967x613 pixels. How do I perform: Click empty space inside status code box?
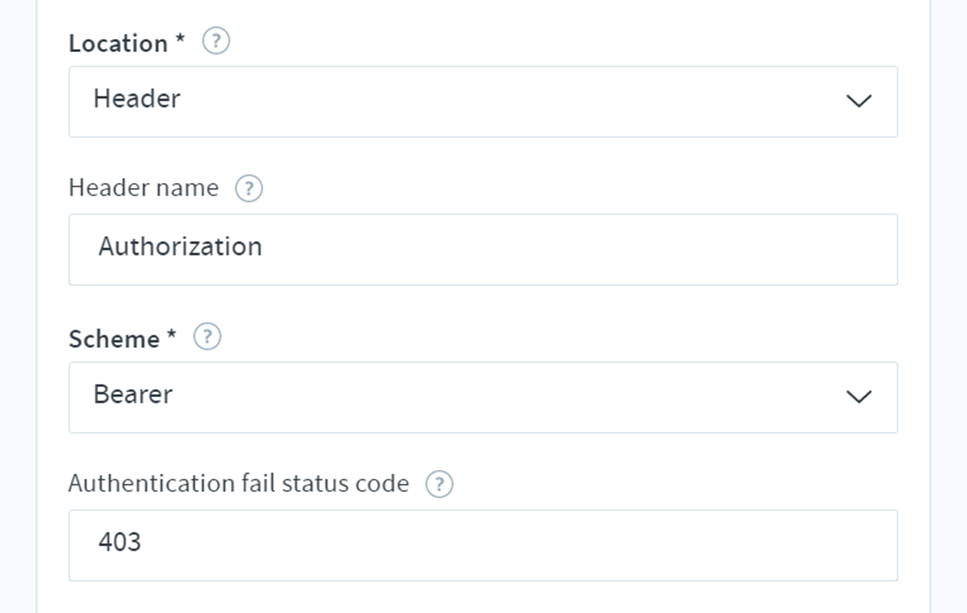point(518,545)
